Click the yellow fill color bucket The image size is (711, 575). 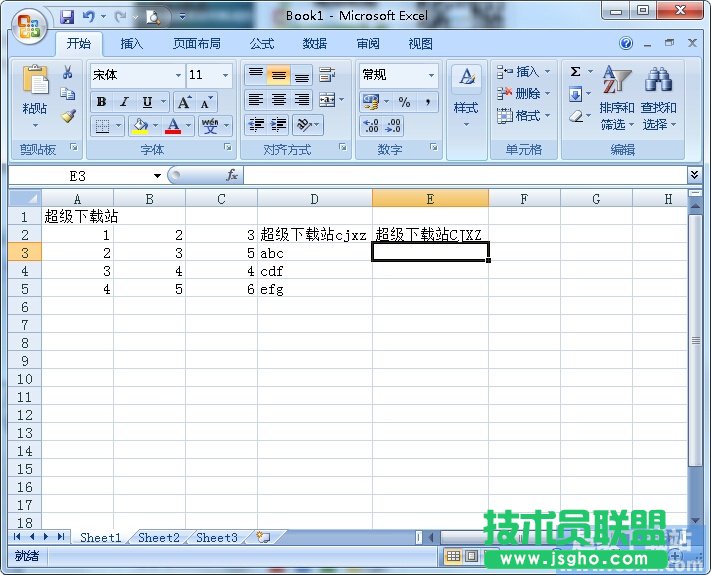(x=139, y=126)
